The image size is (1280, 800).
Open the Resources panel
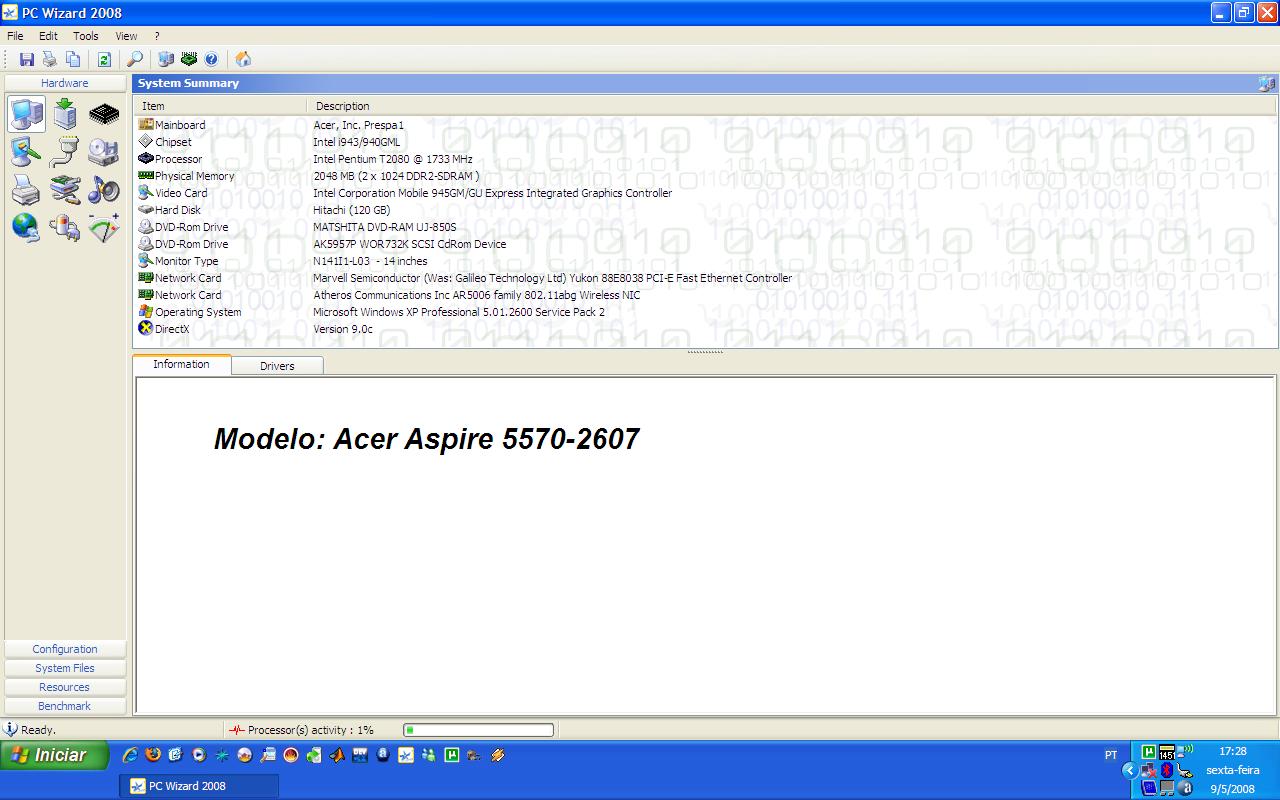[x=65, y=687]
